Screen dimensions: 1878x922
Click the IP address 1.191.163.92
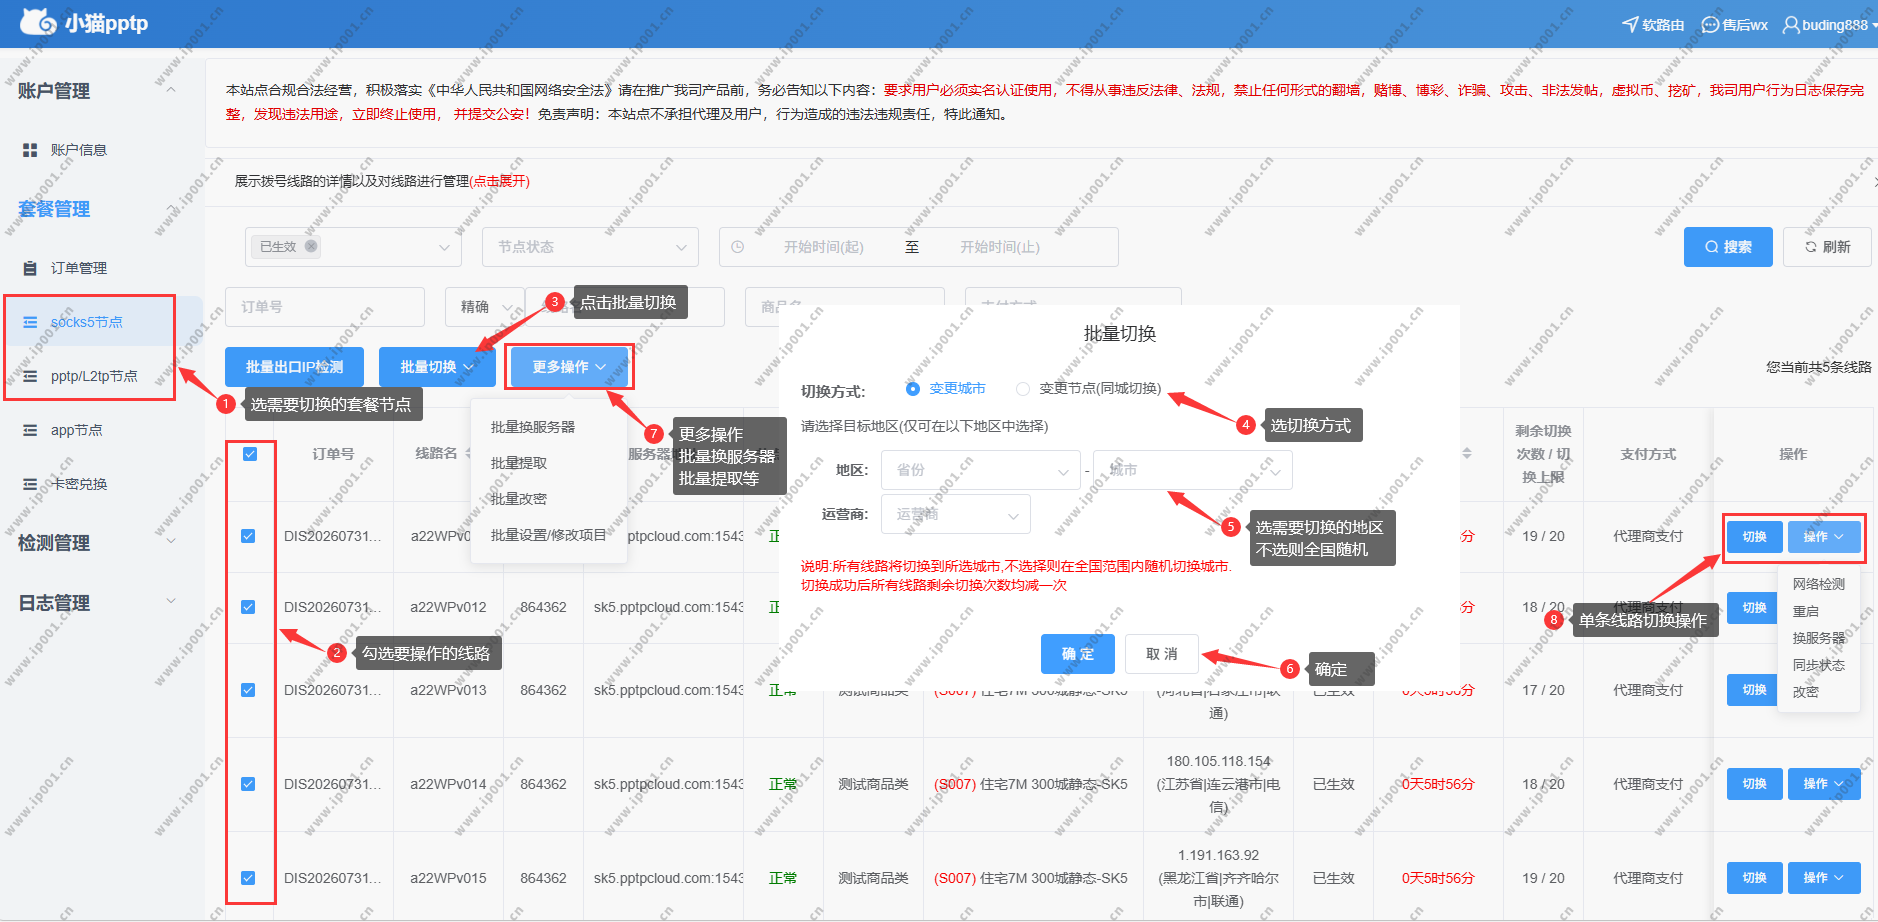point(1218,855)
